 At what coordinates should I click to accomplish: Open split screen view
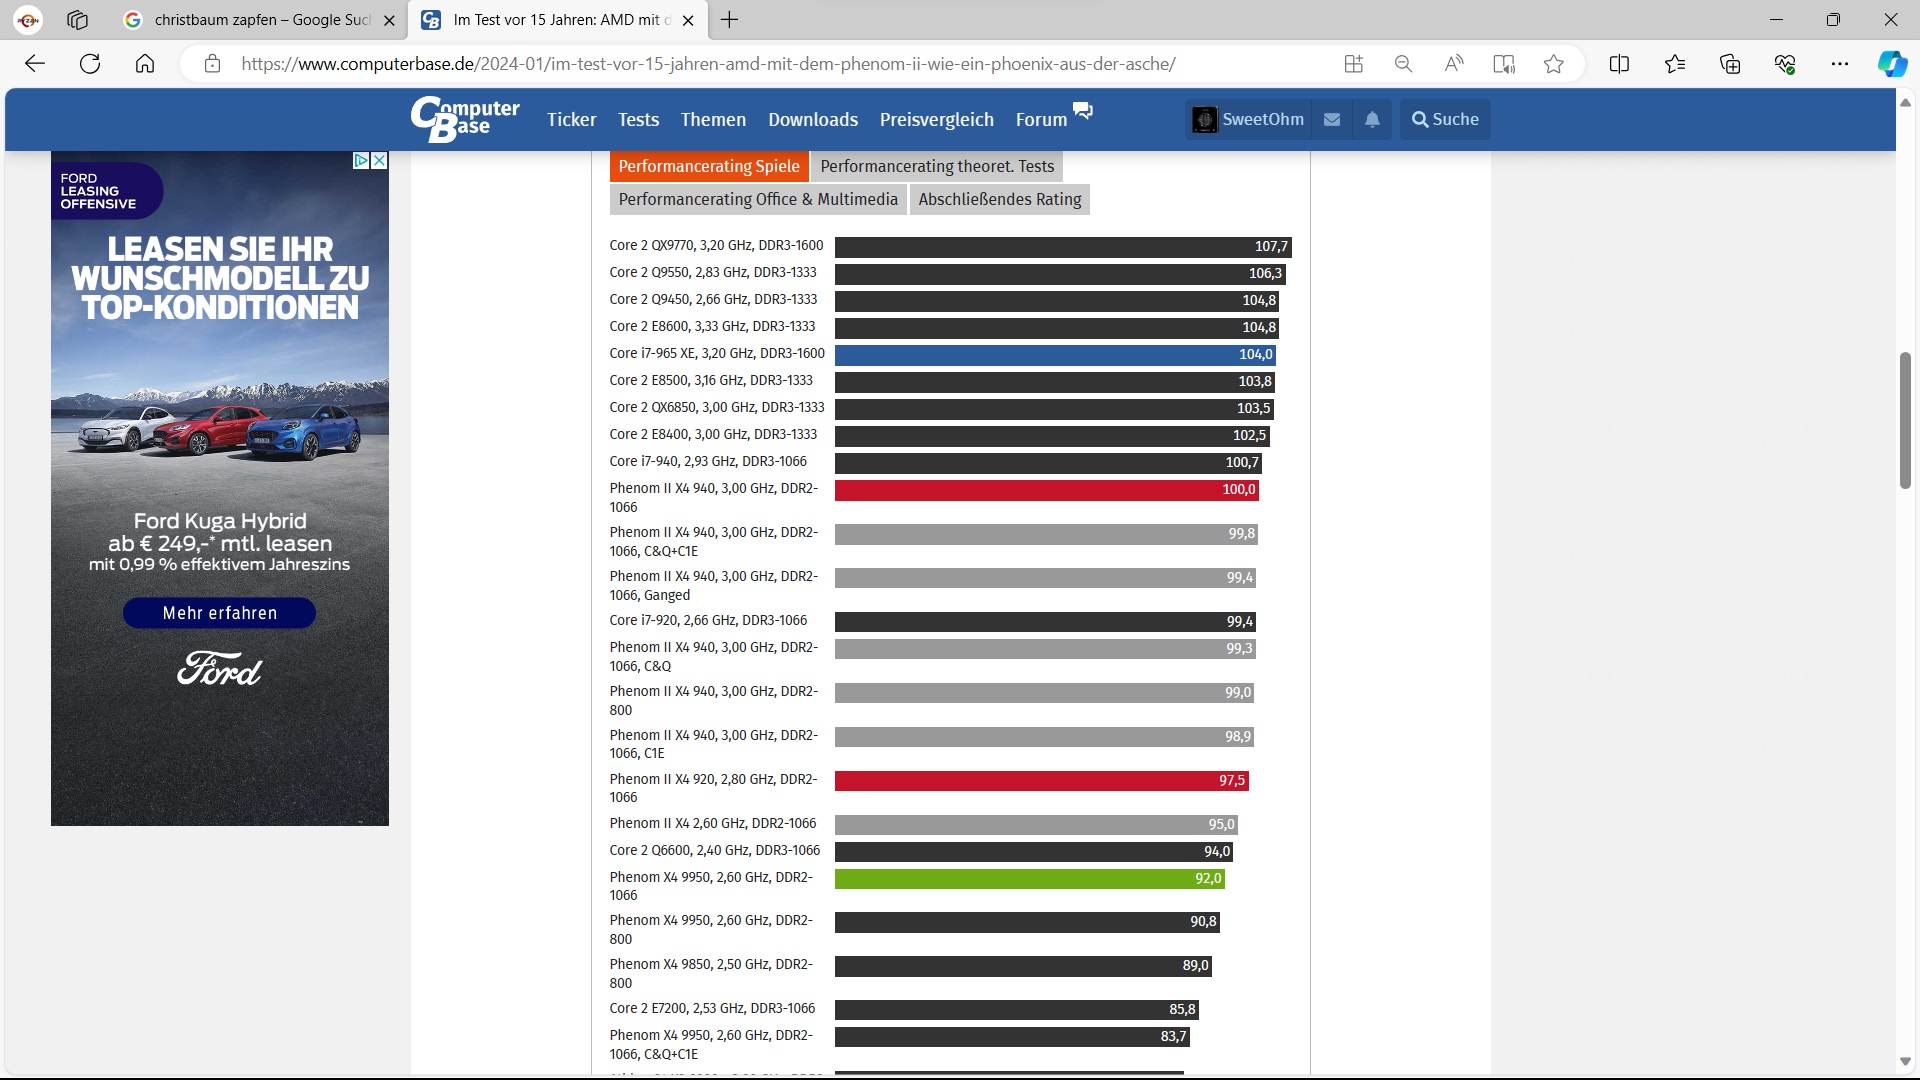1620,64
